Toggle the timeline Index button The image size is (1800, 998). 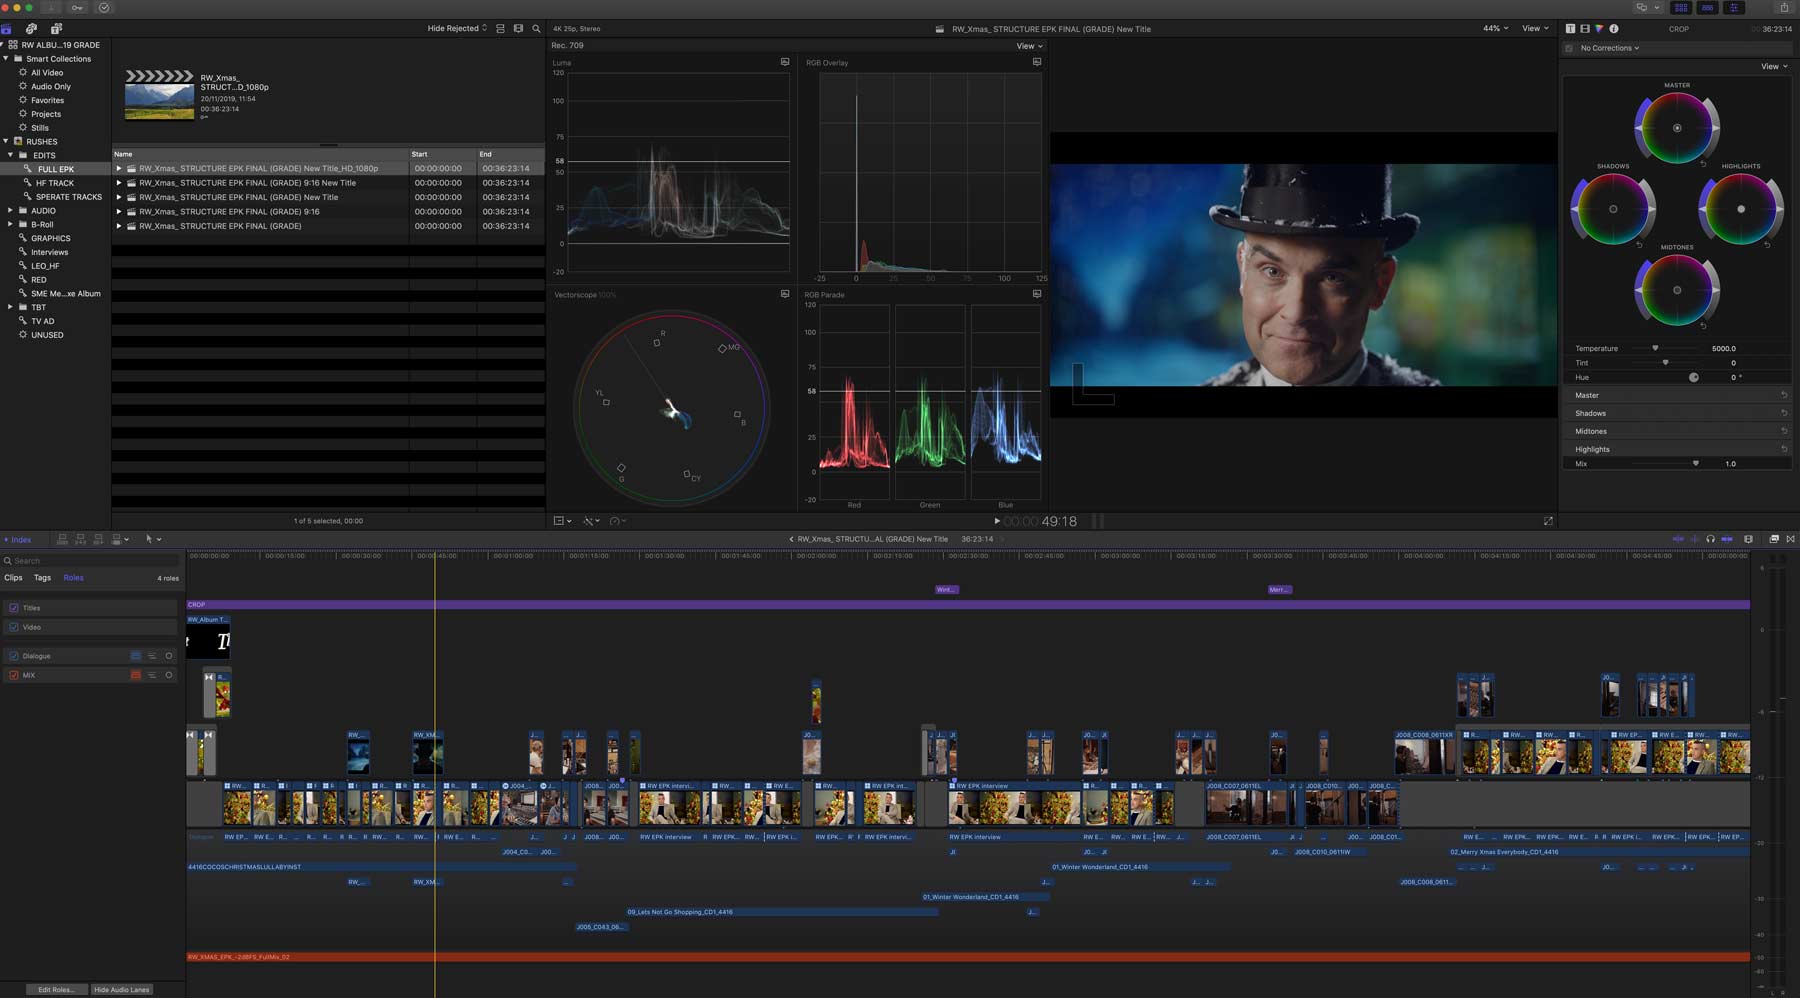18,539
